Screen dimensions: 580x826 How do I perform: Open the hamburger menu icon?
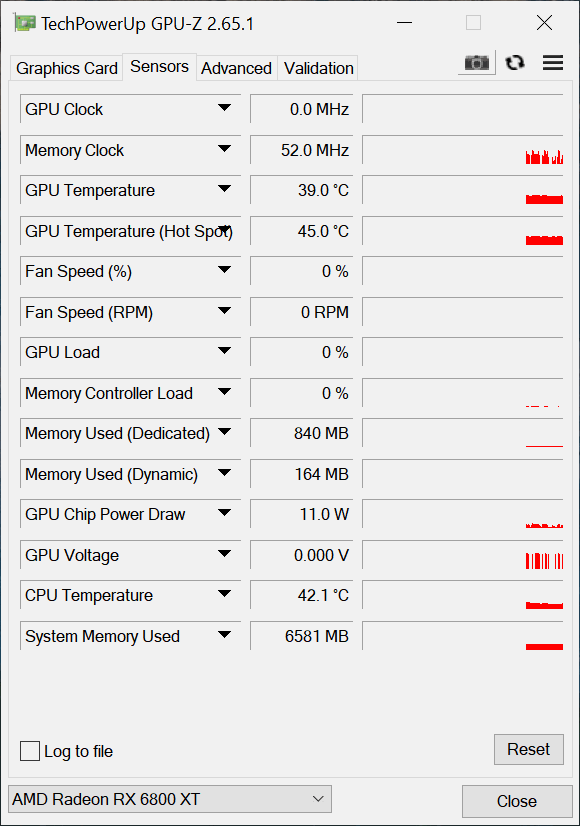(553, 63)
